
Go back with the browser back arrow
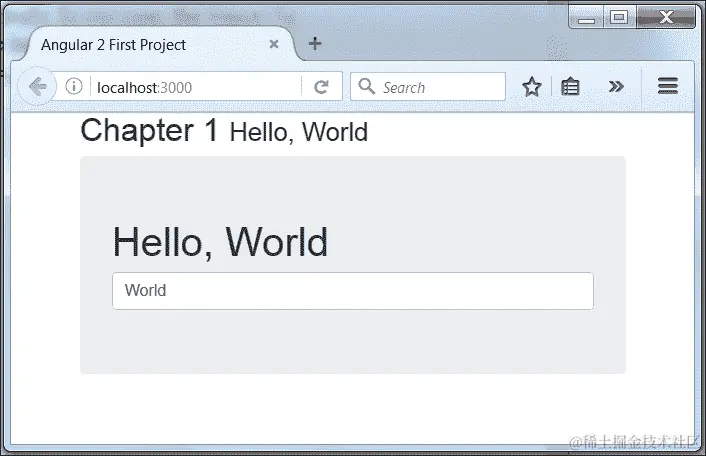click(37, 86)
